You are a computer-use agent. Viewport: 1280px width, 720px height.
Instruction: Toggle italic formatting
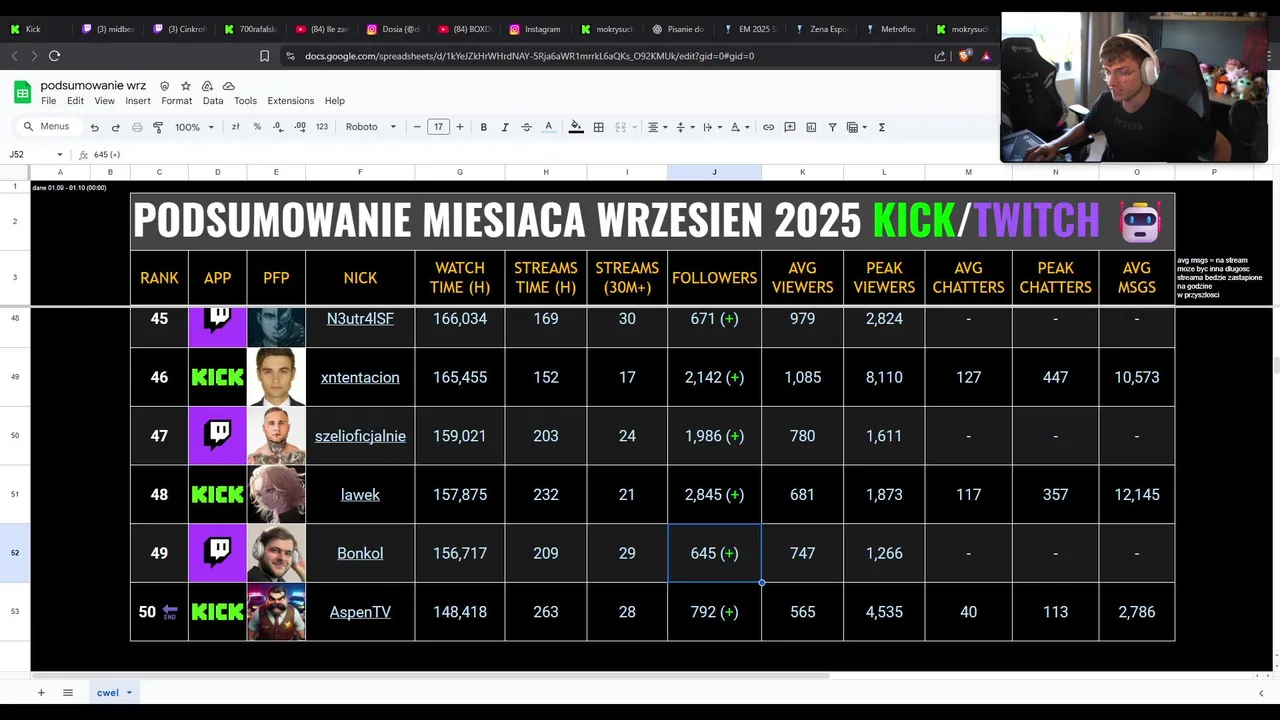505,127
